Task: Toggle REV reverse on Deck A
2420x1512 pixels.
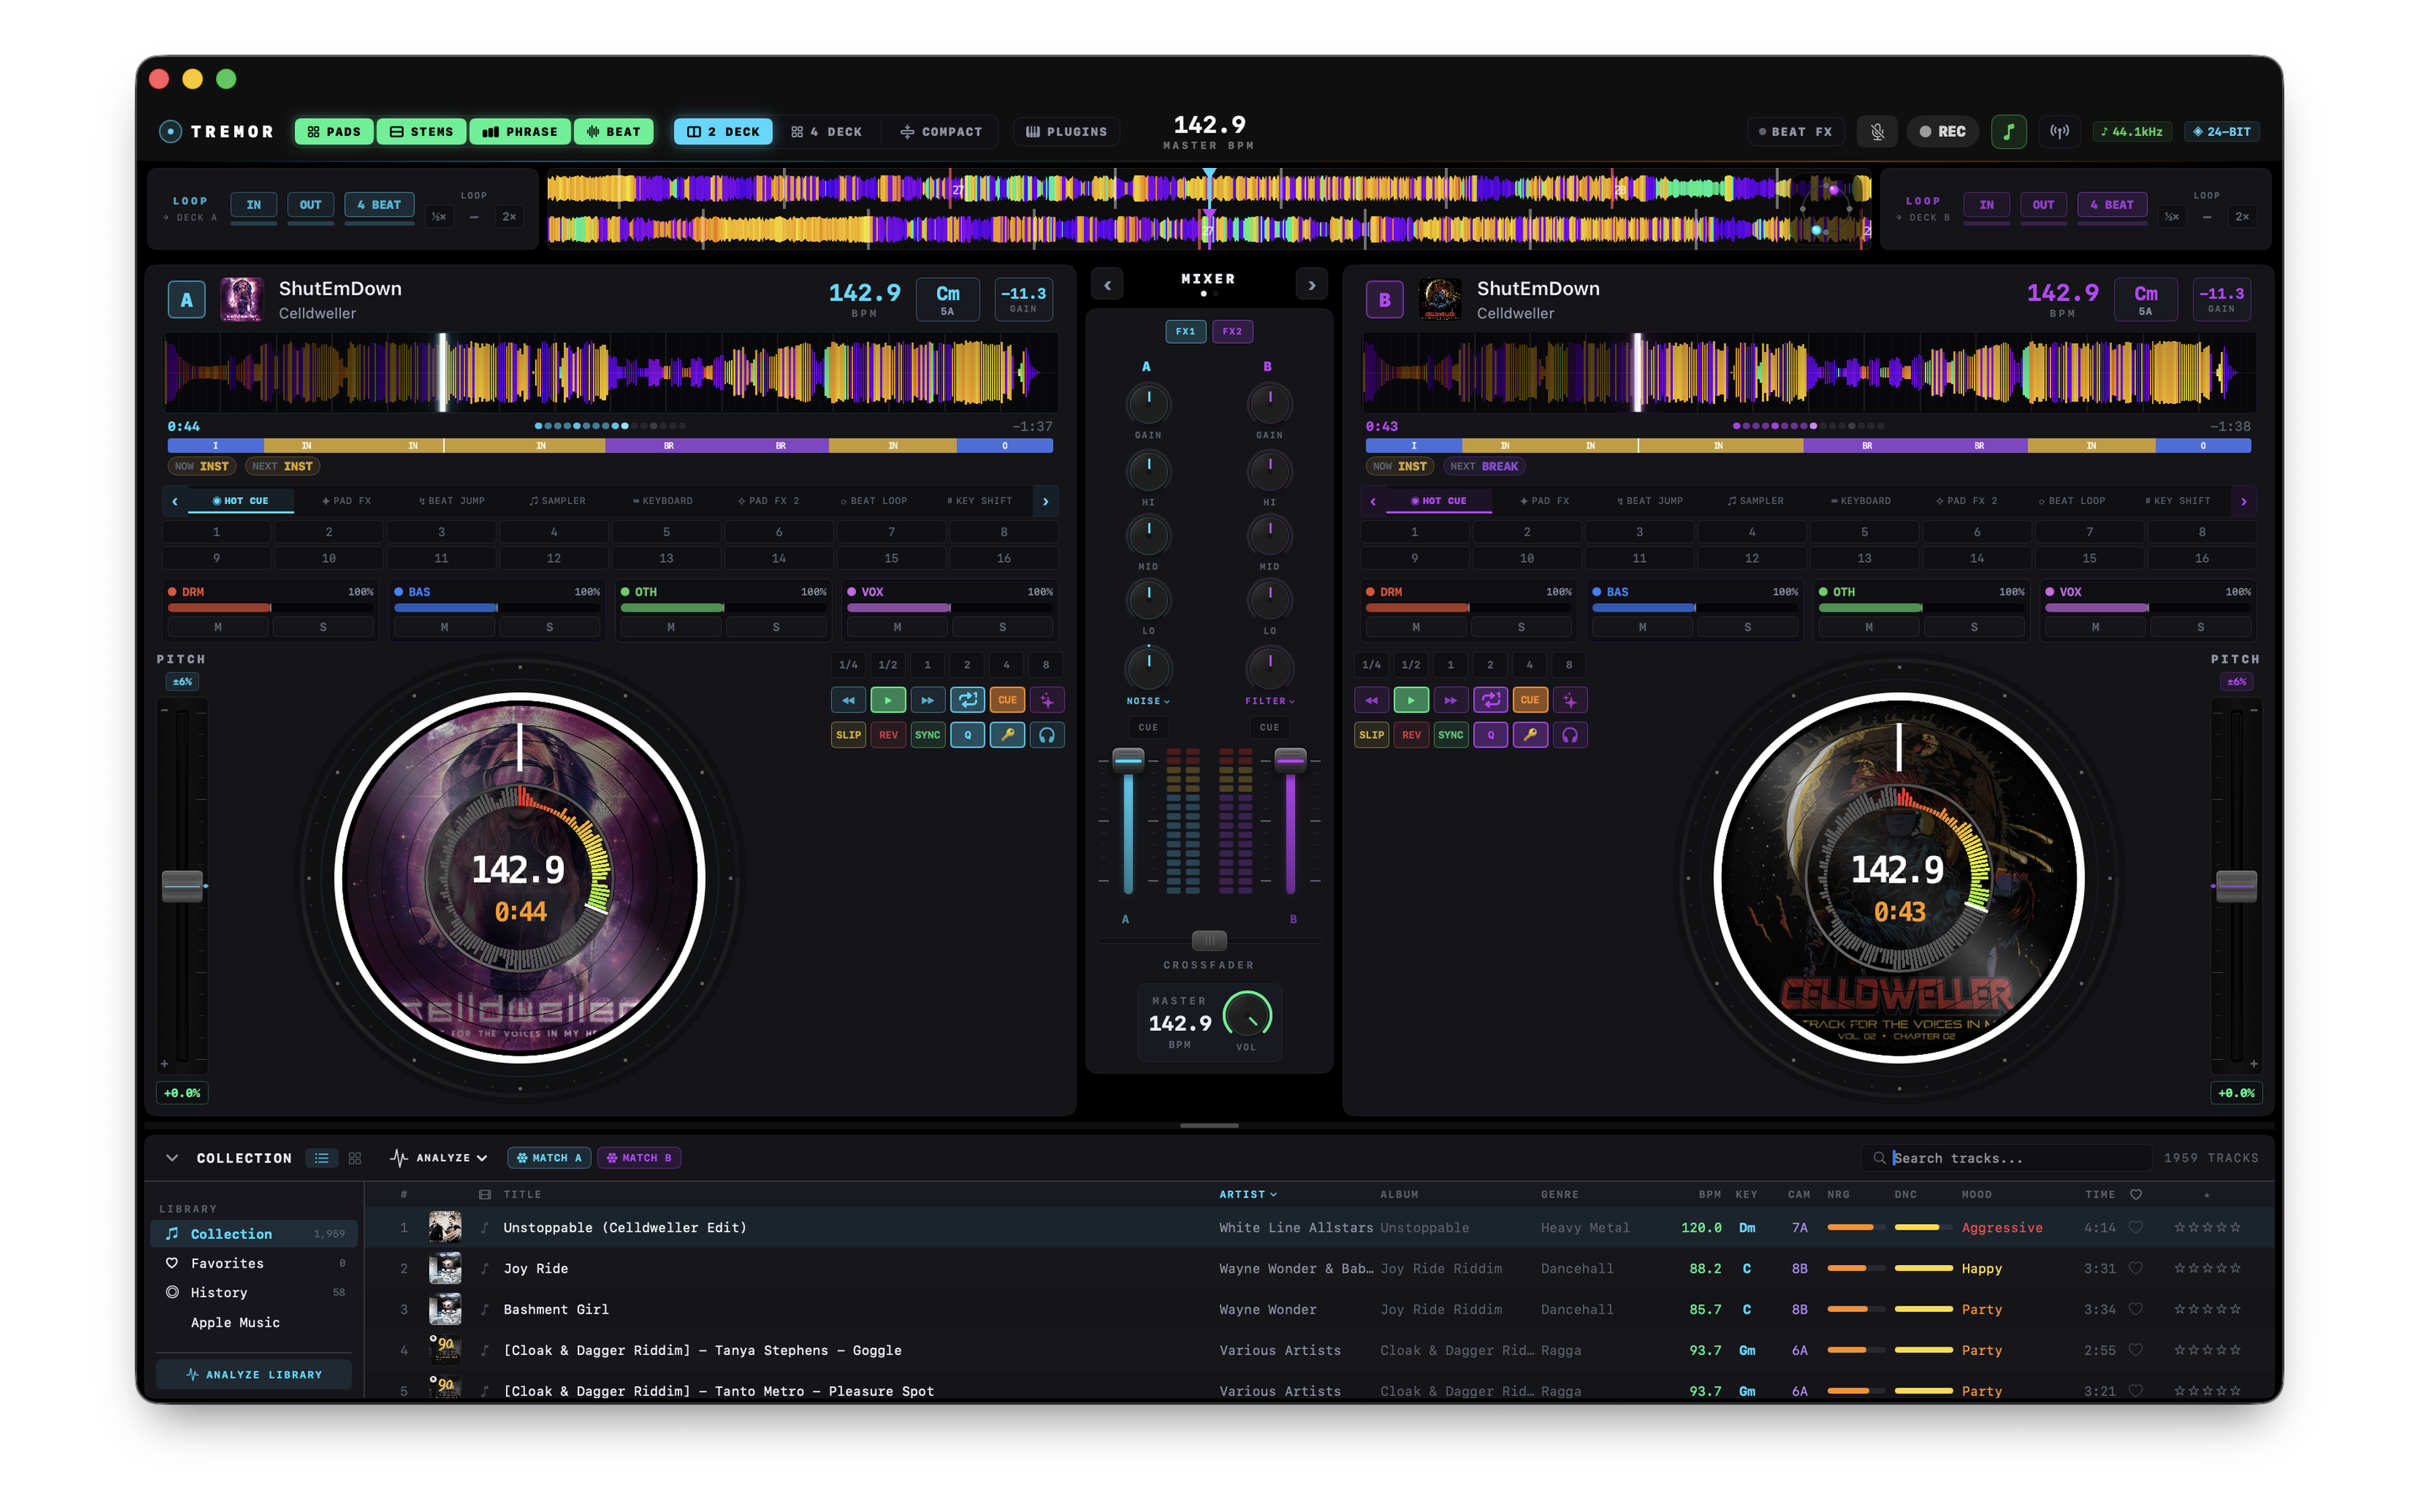Action: pyautogui.click(x=888, y=735)
